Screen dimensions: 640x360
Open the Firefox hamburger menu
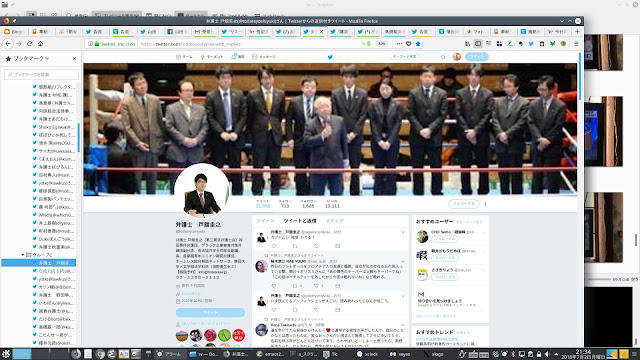(x=576, y=44)
